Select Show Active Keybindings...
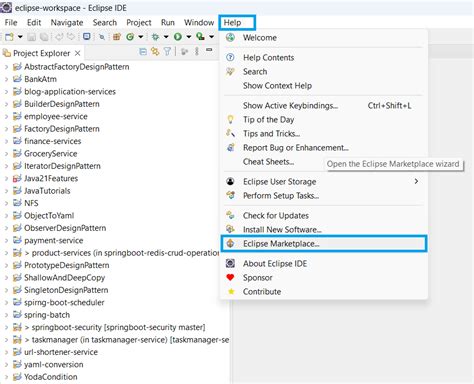The height and width of the screenshot is (384, 474). point(290,106)
